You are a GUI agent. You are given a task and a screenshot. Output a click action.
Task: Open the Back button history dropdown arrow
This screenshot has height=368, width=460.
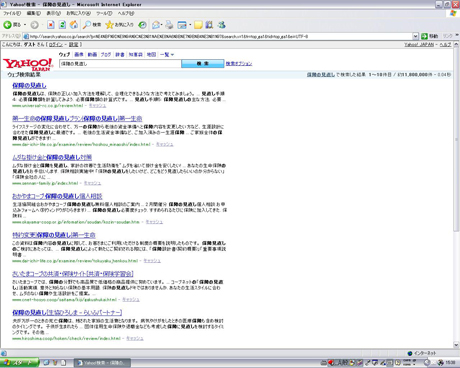25,25
